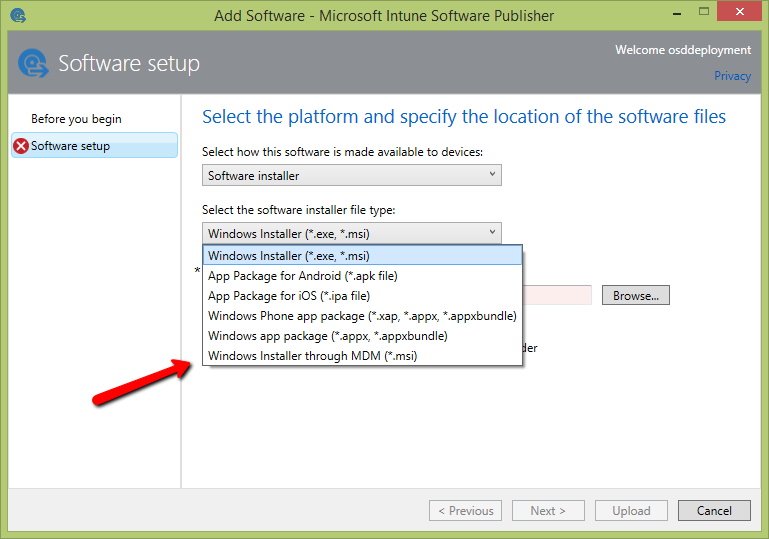Click the red error icon beside Software setup
This screenshot has height=539, width=769.
(x=21, y=146)
